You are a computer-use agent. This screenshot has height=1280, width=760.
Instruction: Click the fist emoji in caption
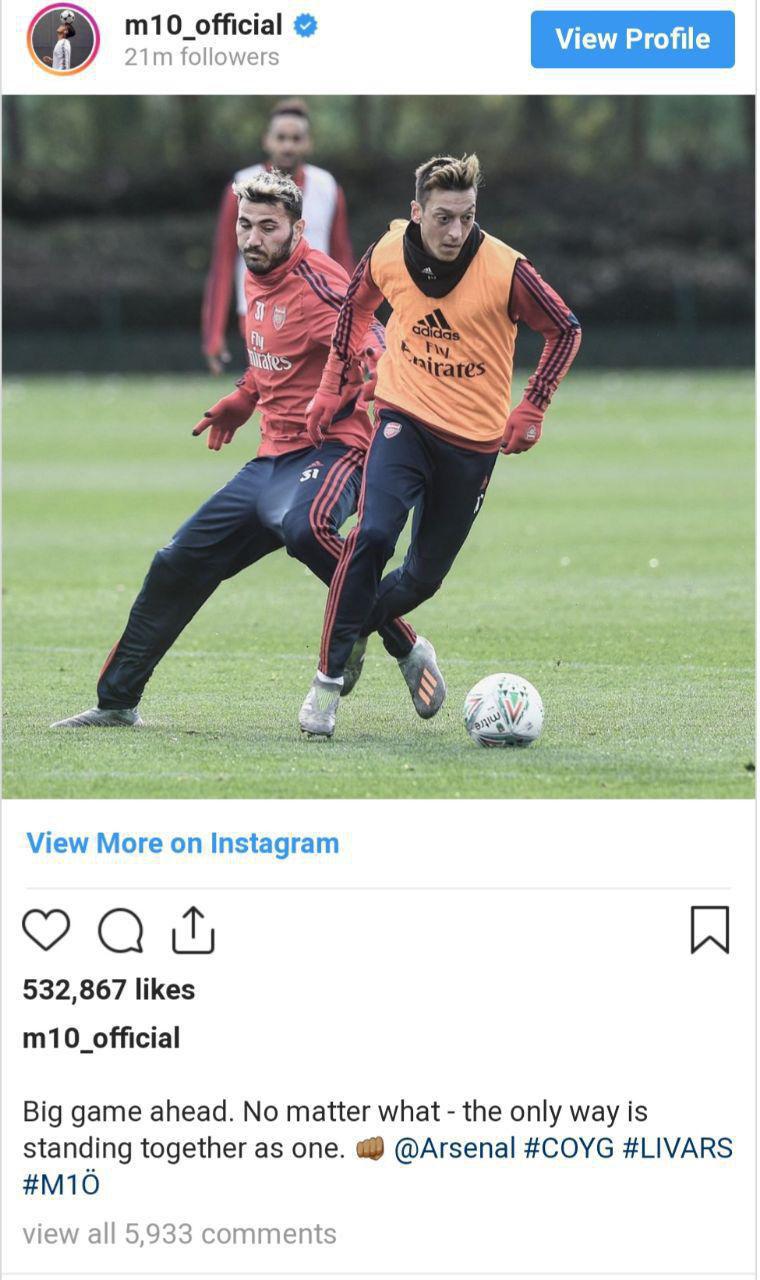(x=370, y=1149)
